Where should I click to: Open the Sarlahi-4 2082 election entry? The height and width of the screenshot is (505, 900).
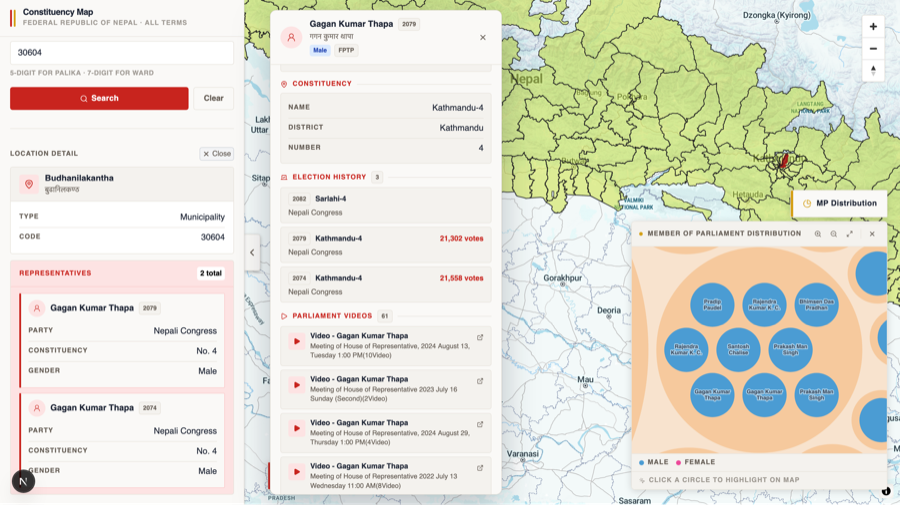(385, 205)
